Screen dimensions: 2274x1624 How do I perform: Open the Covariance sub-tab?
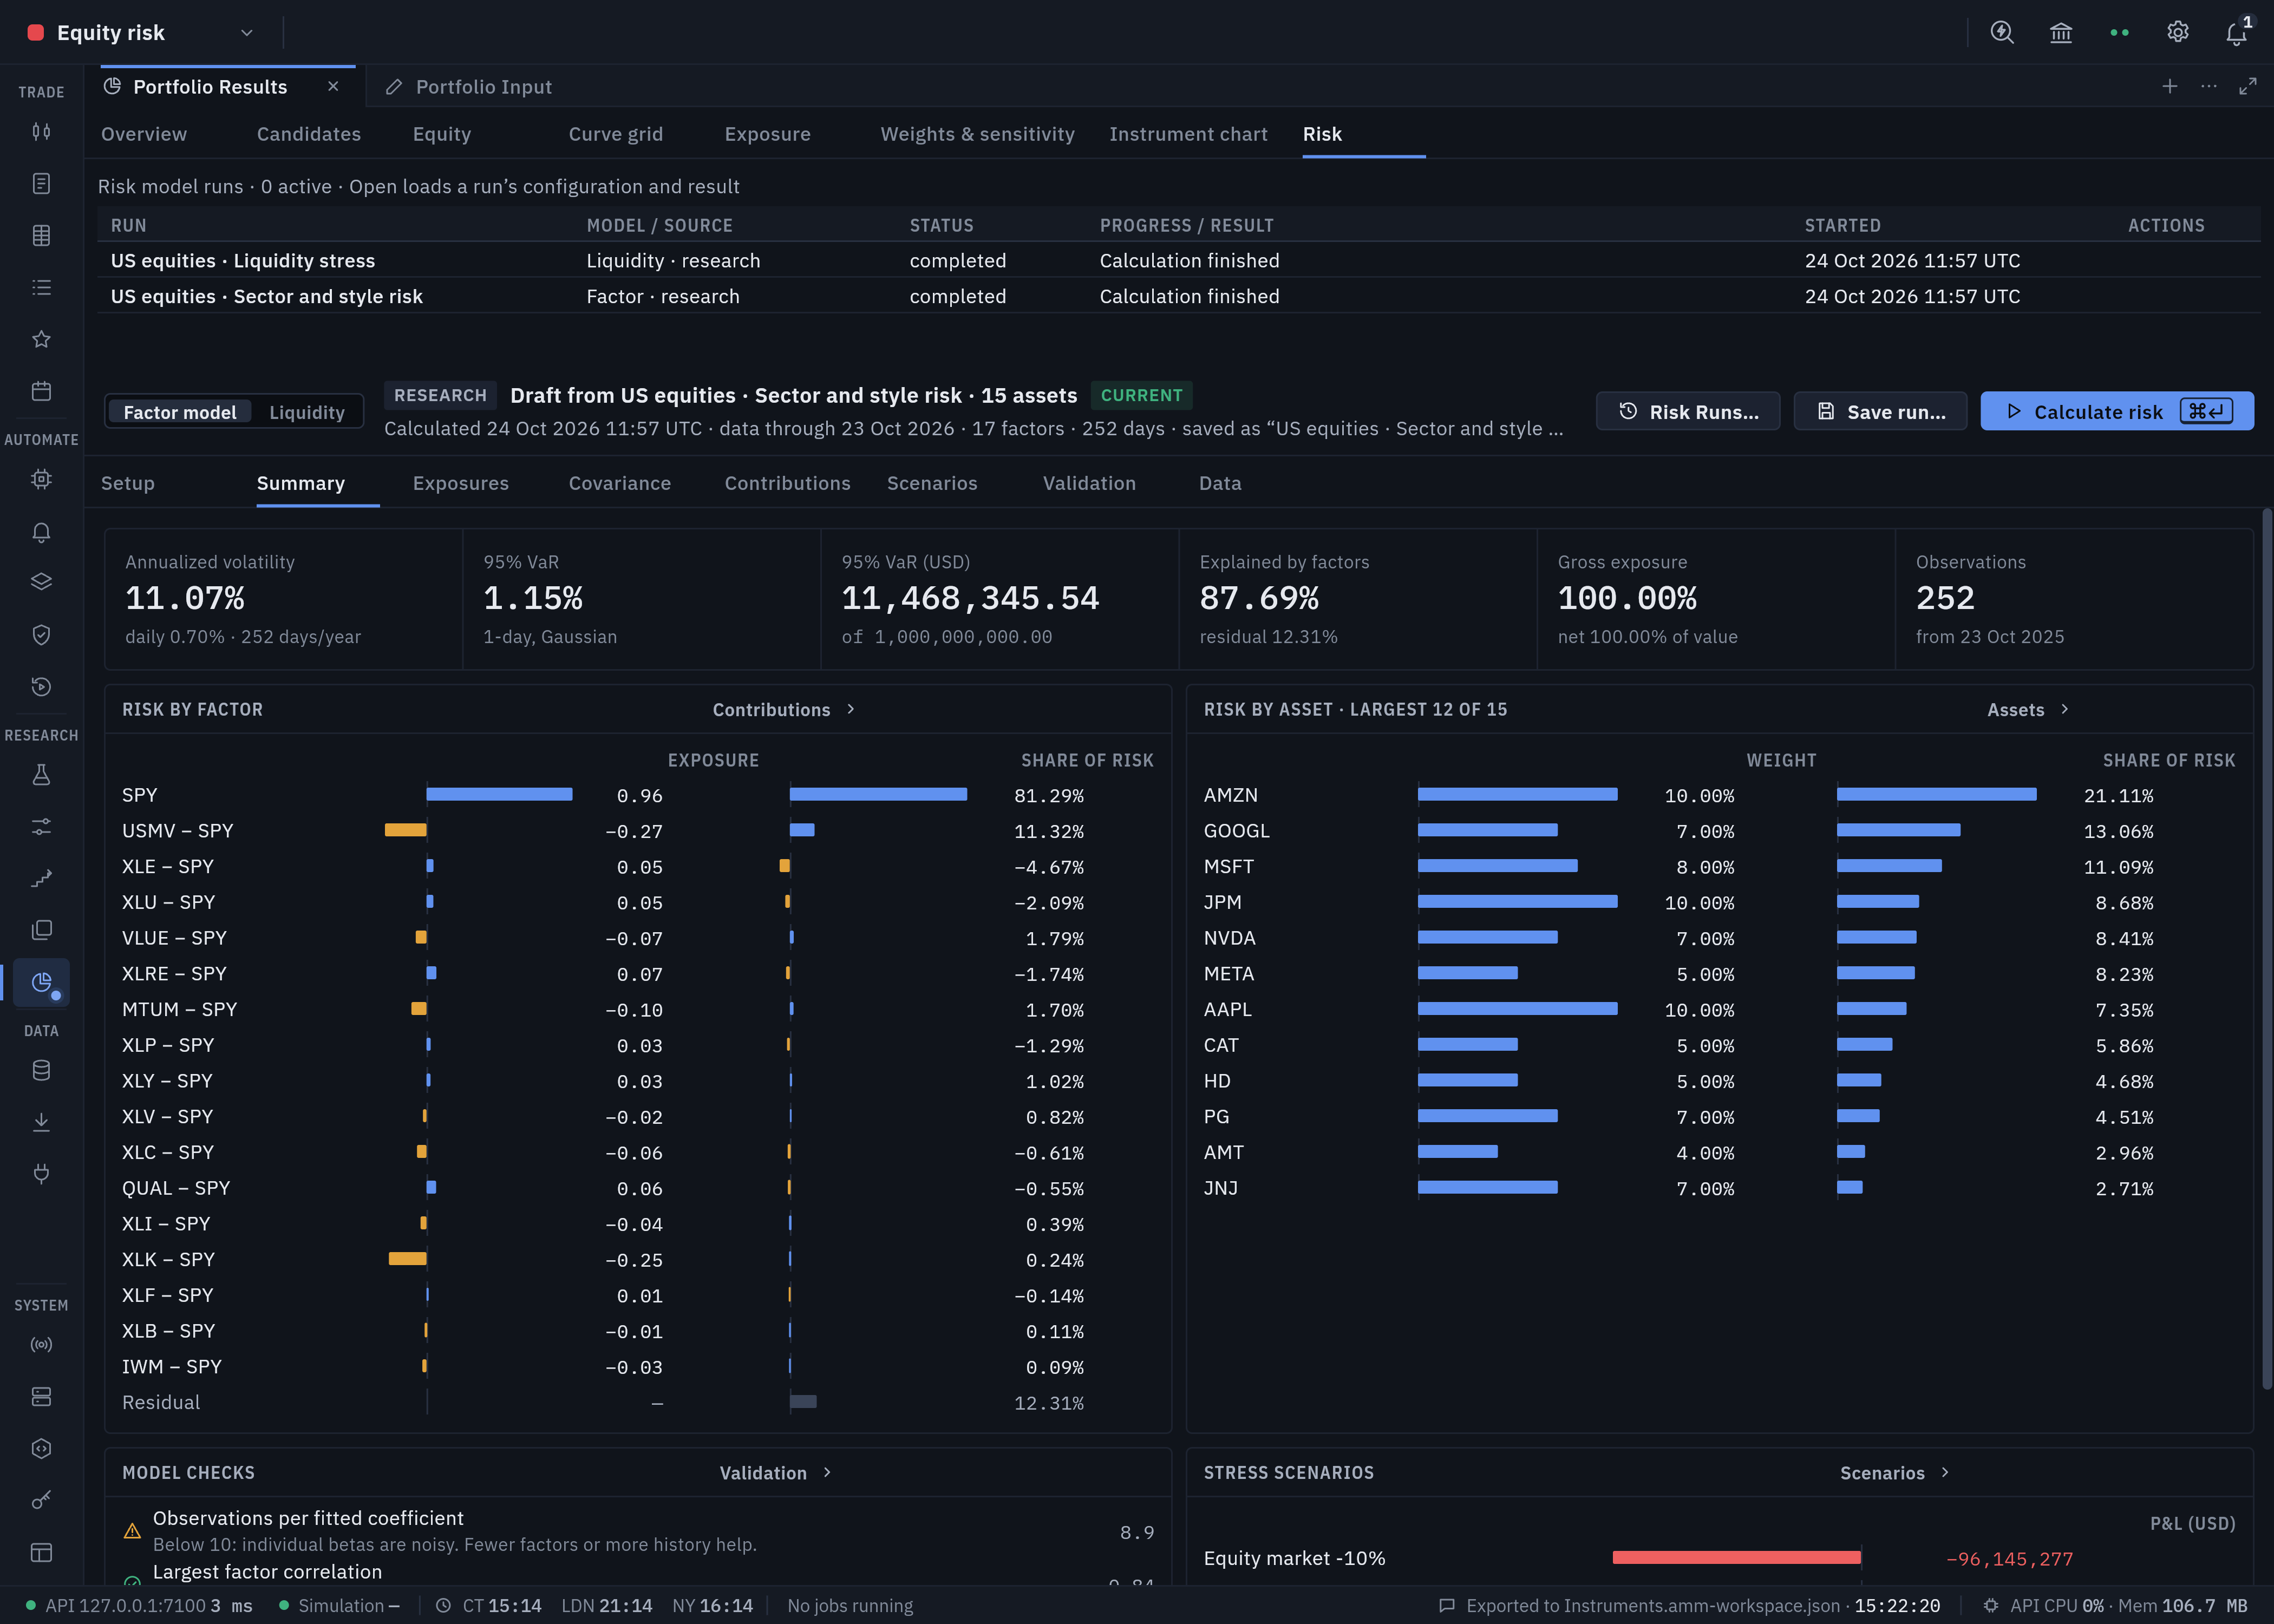click(x=620, y=484)
